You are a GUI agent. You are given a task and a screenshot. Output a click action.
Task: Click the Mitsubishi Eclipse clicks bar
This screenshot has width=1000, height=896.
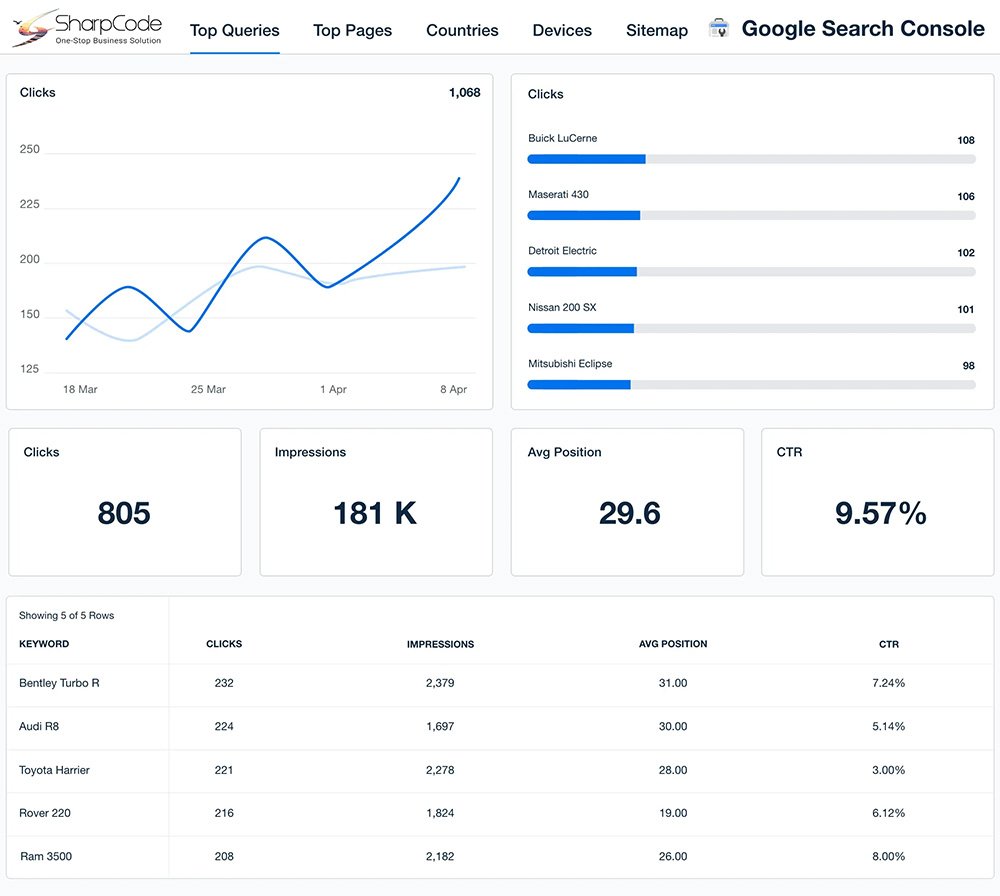click(751, 384)
